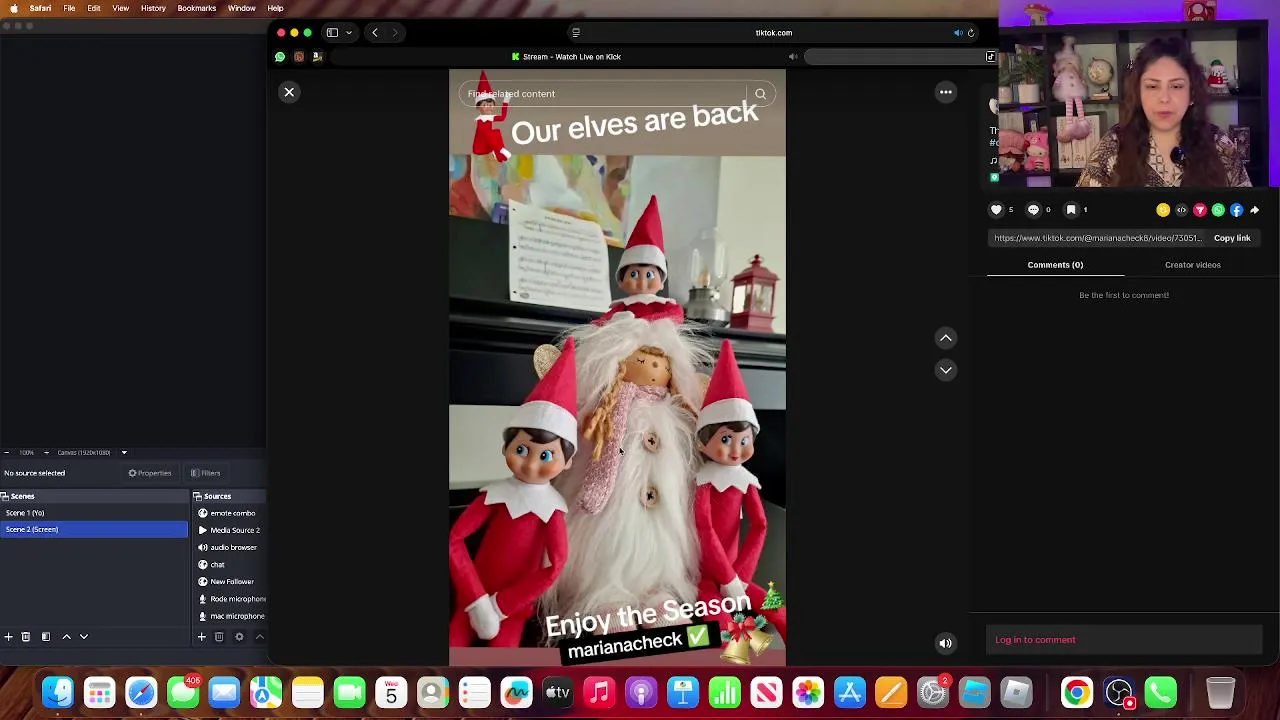Image resolution: width=1280 pixels, height=720 pixels.
Task: Share to WhatsApp icon
Action: [1218, 210]
